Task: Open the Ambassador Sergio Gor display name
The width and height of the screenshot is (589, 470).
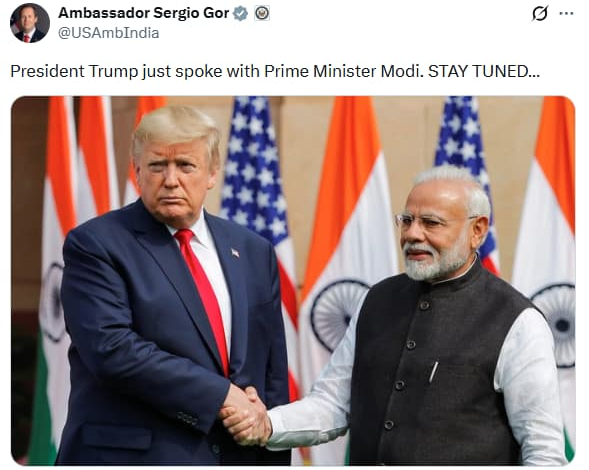Action: pos(143,13)
